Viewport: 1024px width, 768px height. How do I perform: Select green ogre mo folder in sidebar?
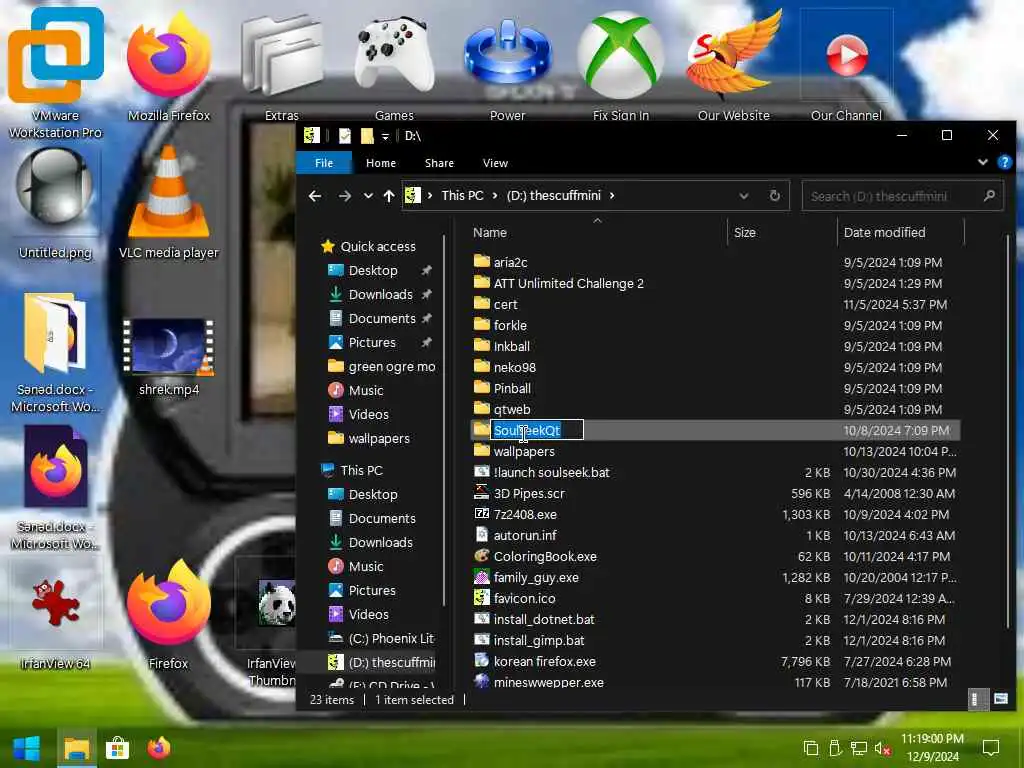381,366
